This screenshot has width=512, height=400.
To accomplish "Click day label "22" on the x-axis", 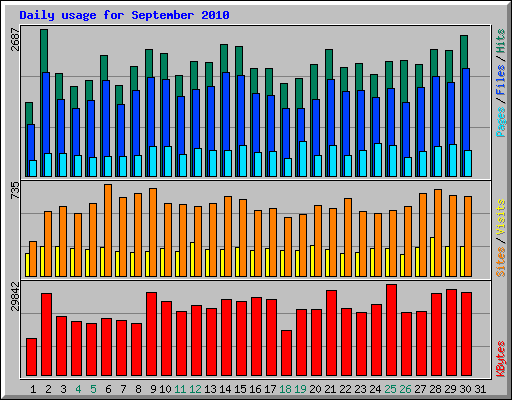I will [x=345, y=389].
